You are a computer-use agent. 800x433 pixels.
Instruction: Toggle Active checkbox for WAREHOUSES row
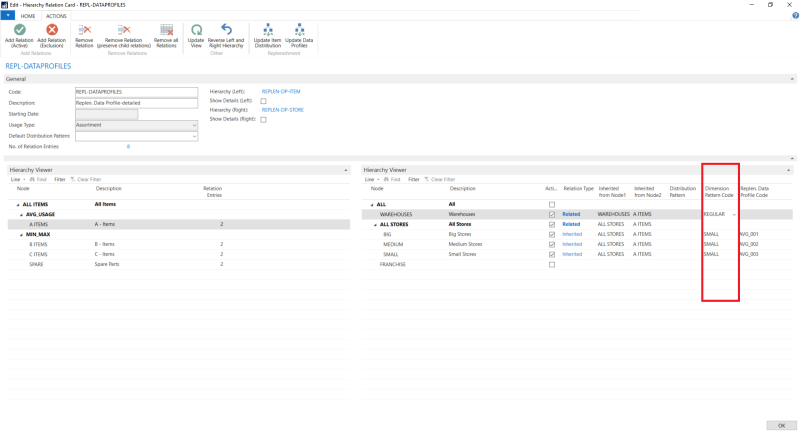click(x=552, y=215)
